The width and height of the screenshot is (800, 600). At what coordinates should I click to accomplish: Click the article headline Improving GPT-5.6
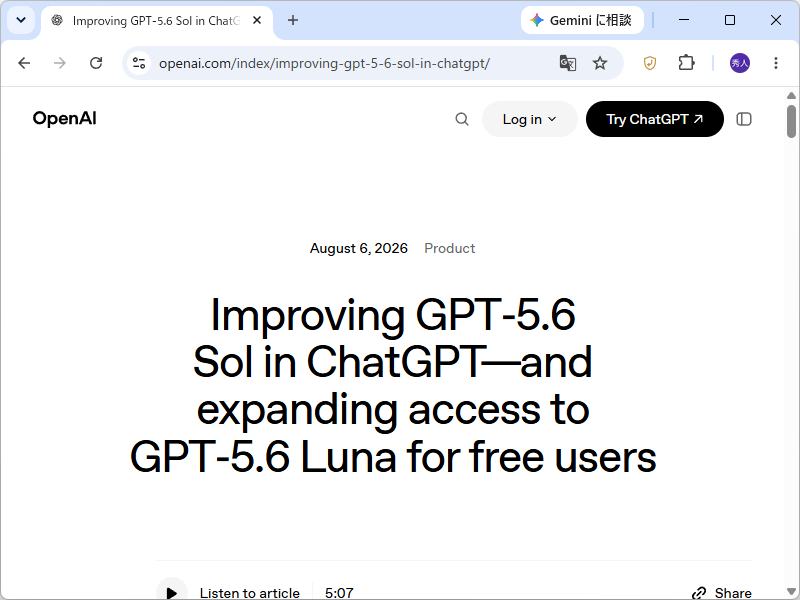click(x=393, y=386)
